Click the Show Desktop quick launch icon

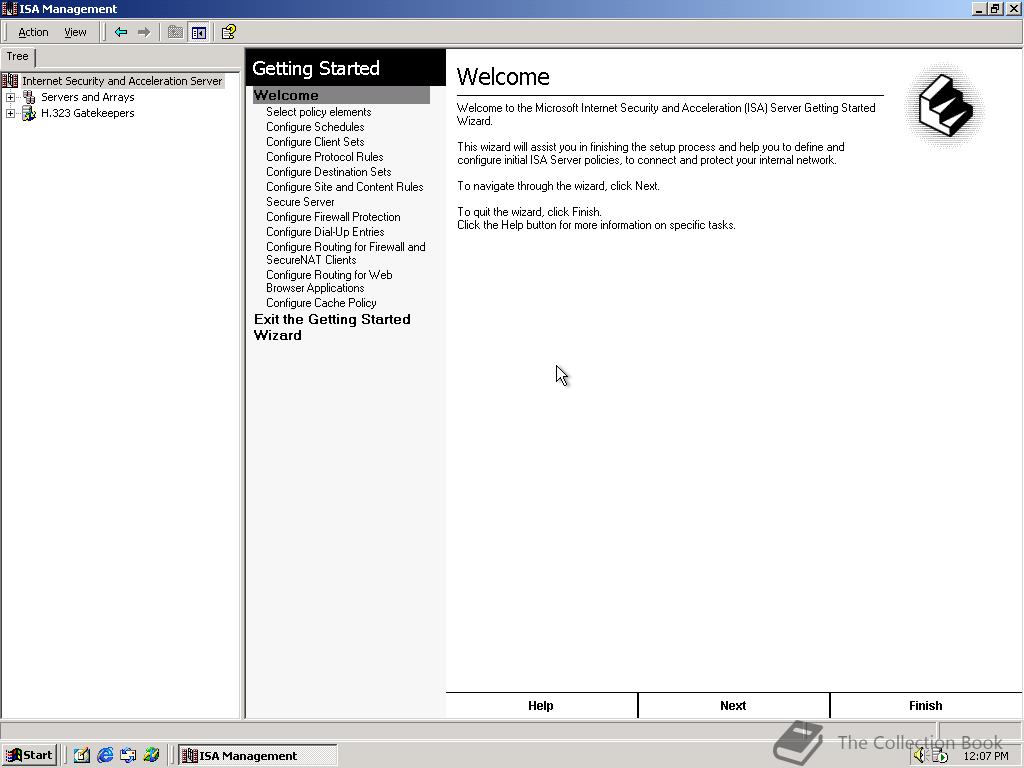pyautogui.click(x=82, y=755)
